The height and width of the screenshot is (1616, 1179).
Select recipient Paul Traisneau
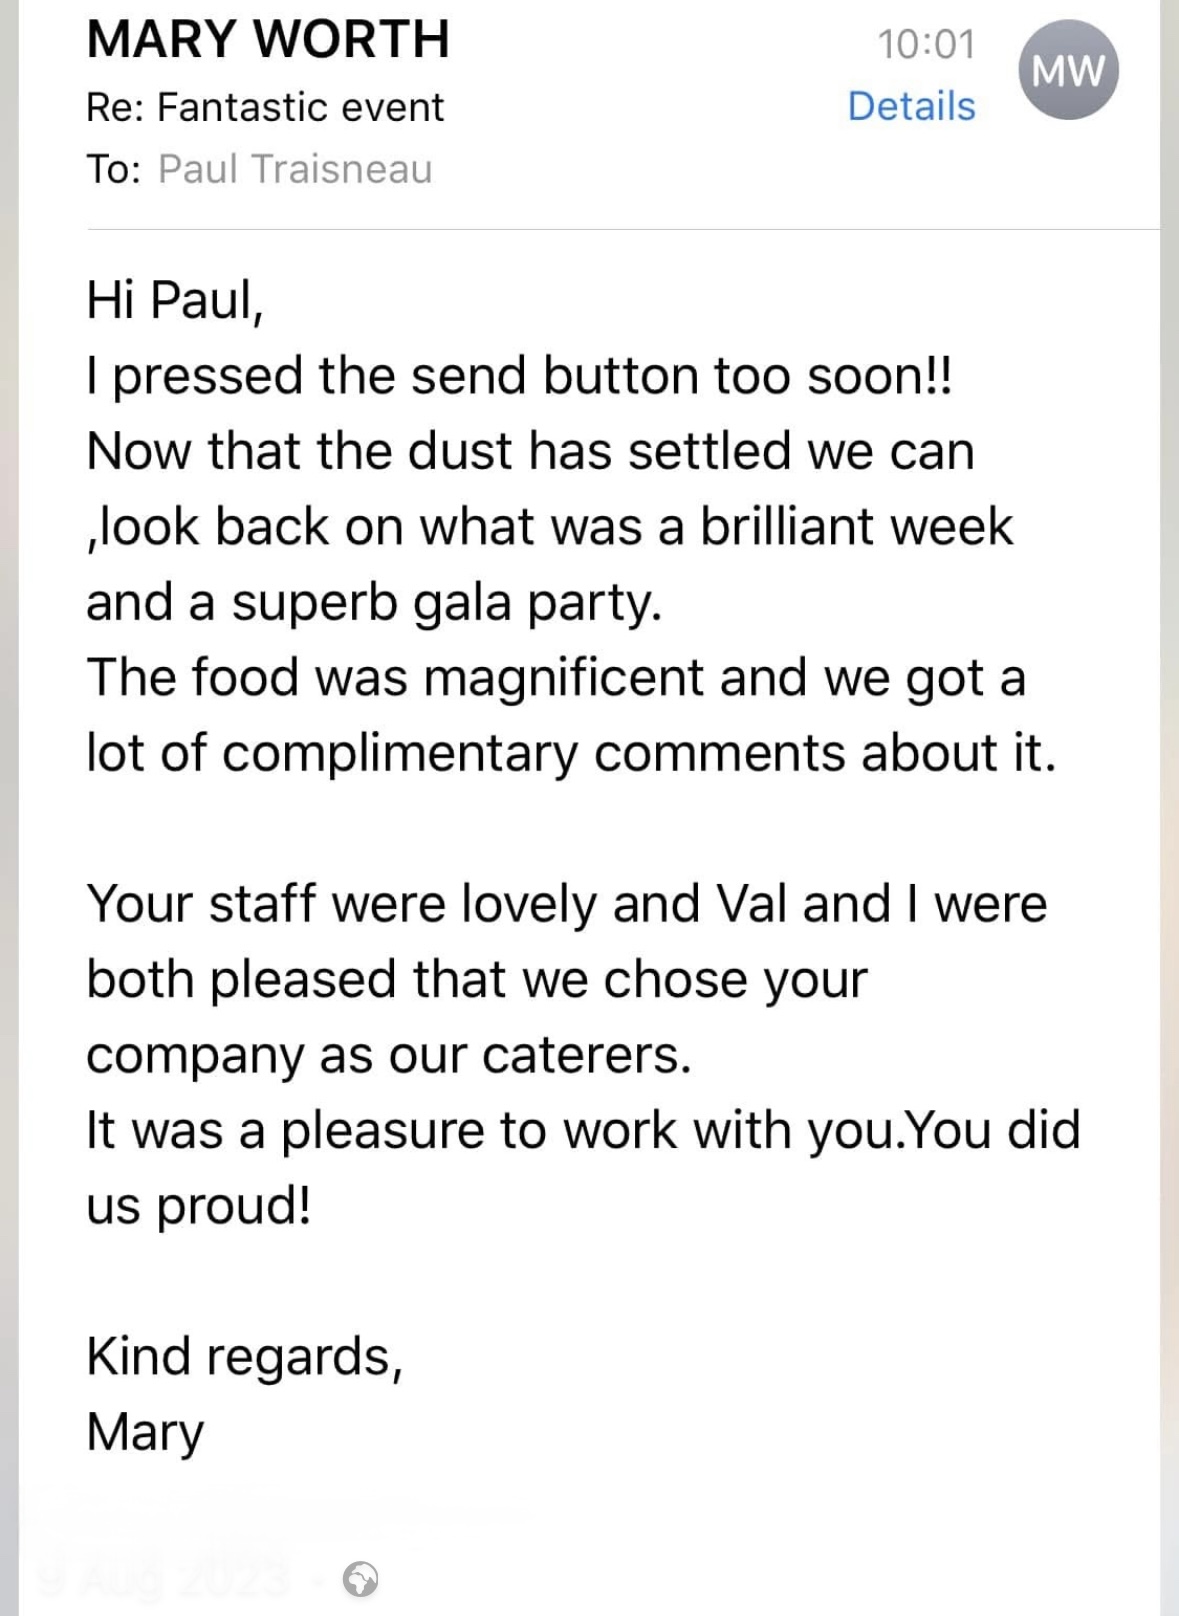click(x=295, y=169)
